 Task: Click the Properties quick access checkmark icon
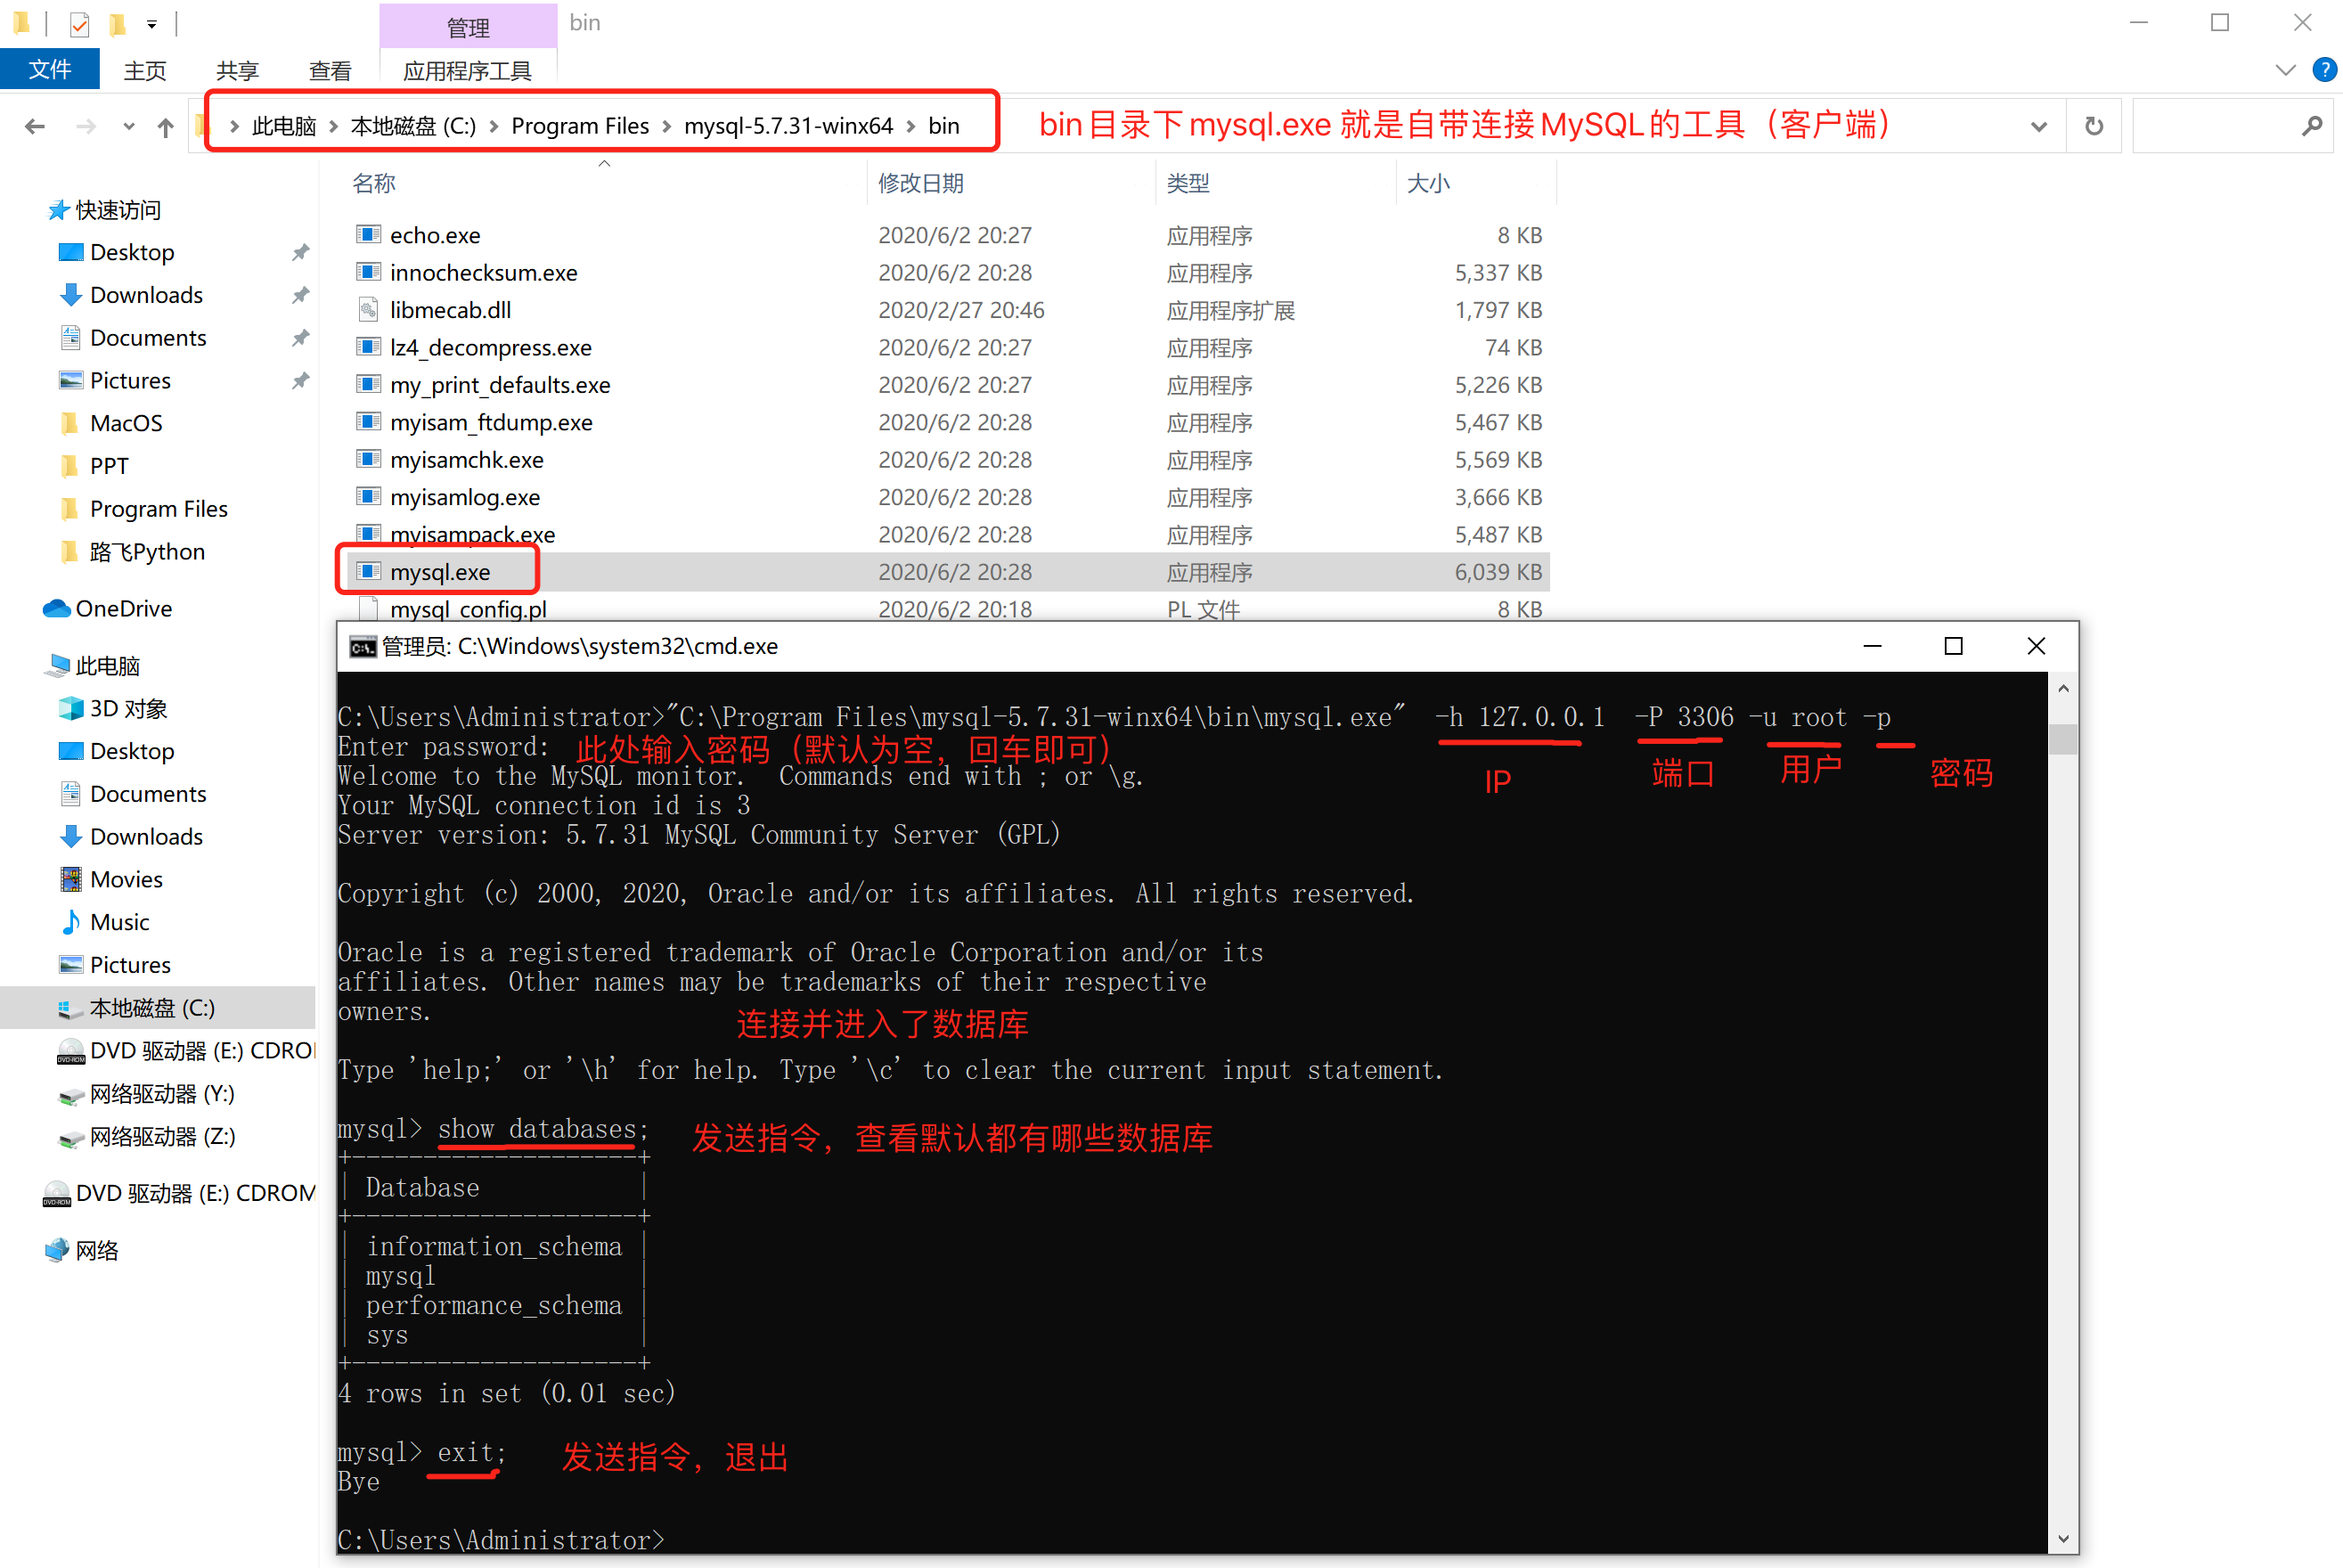tap(80, 23)
